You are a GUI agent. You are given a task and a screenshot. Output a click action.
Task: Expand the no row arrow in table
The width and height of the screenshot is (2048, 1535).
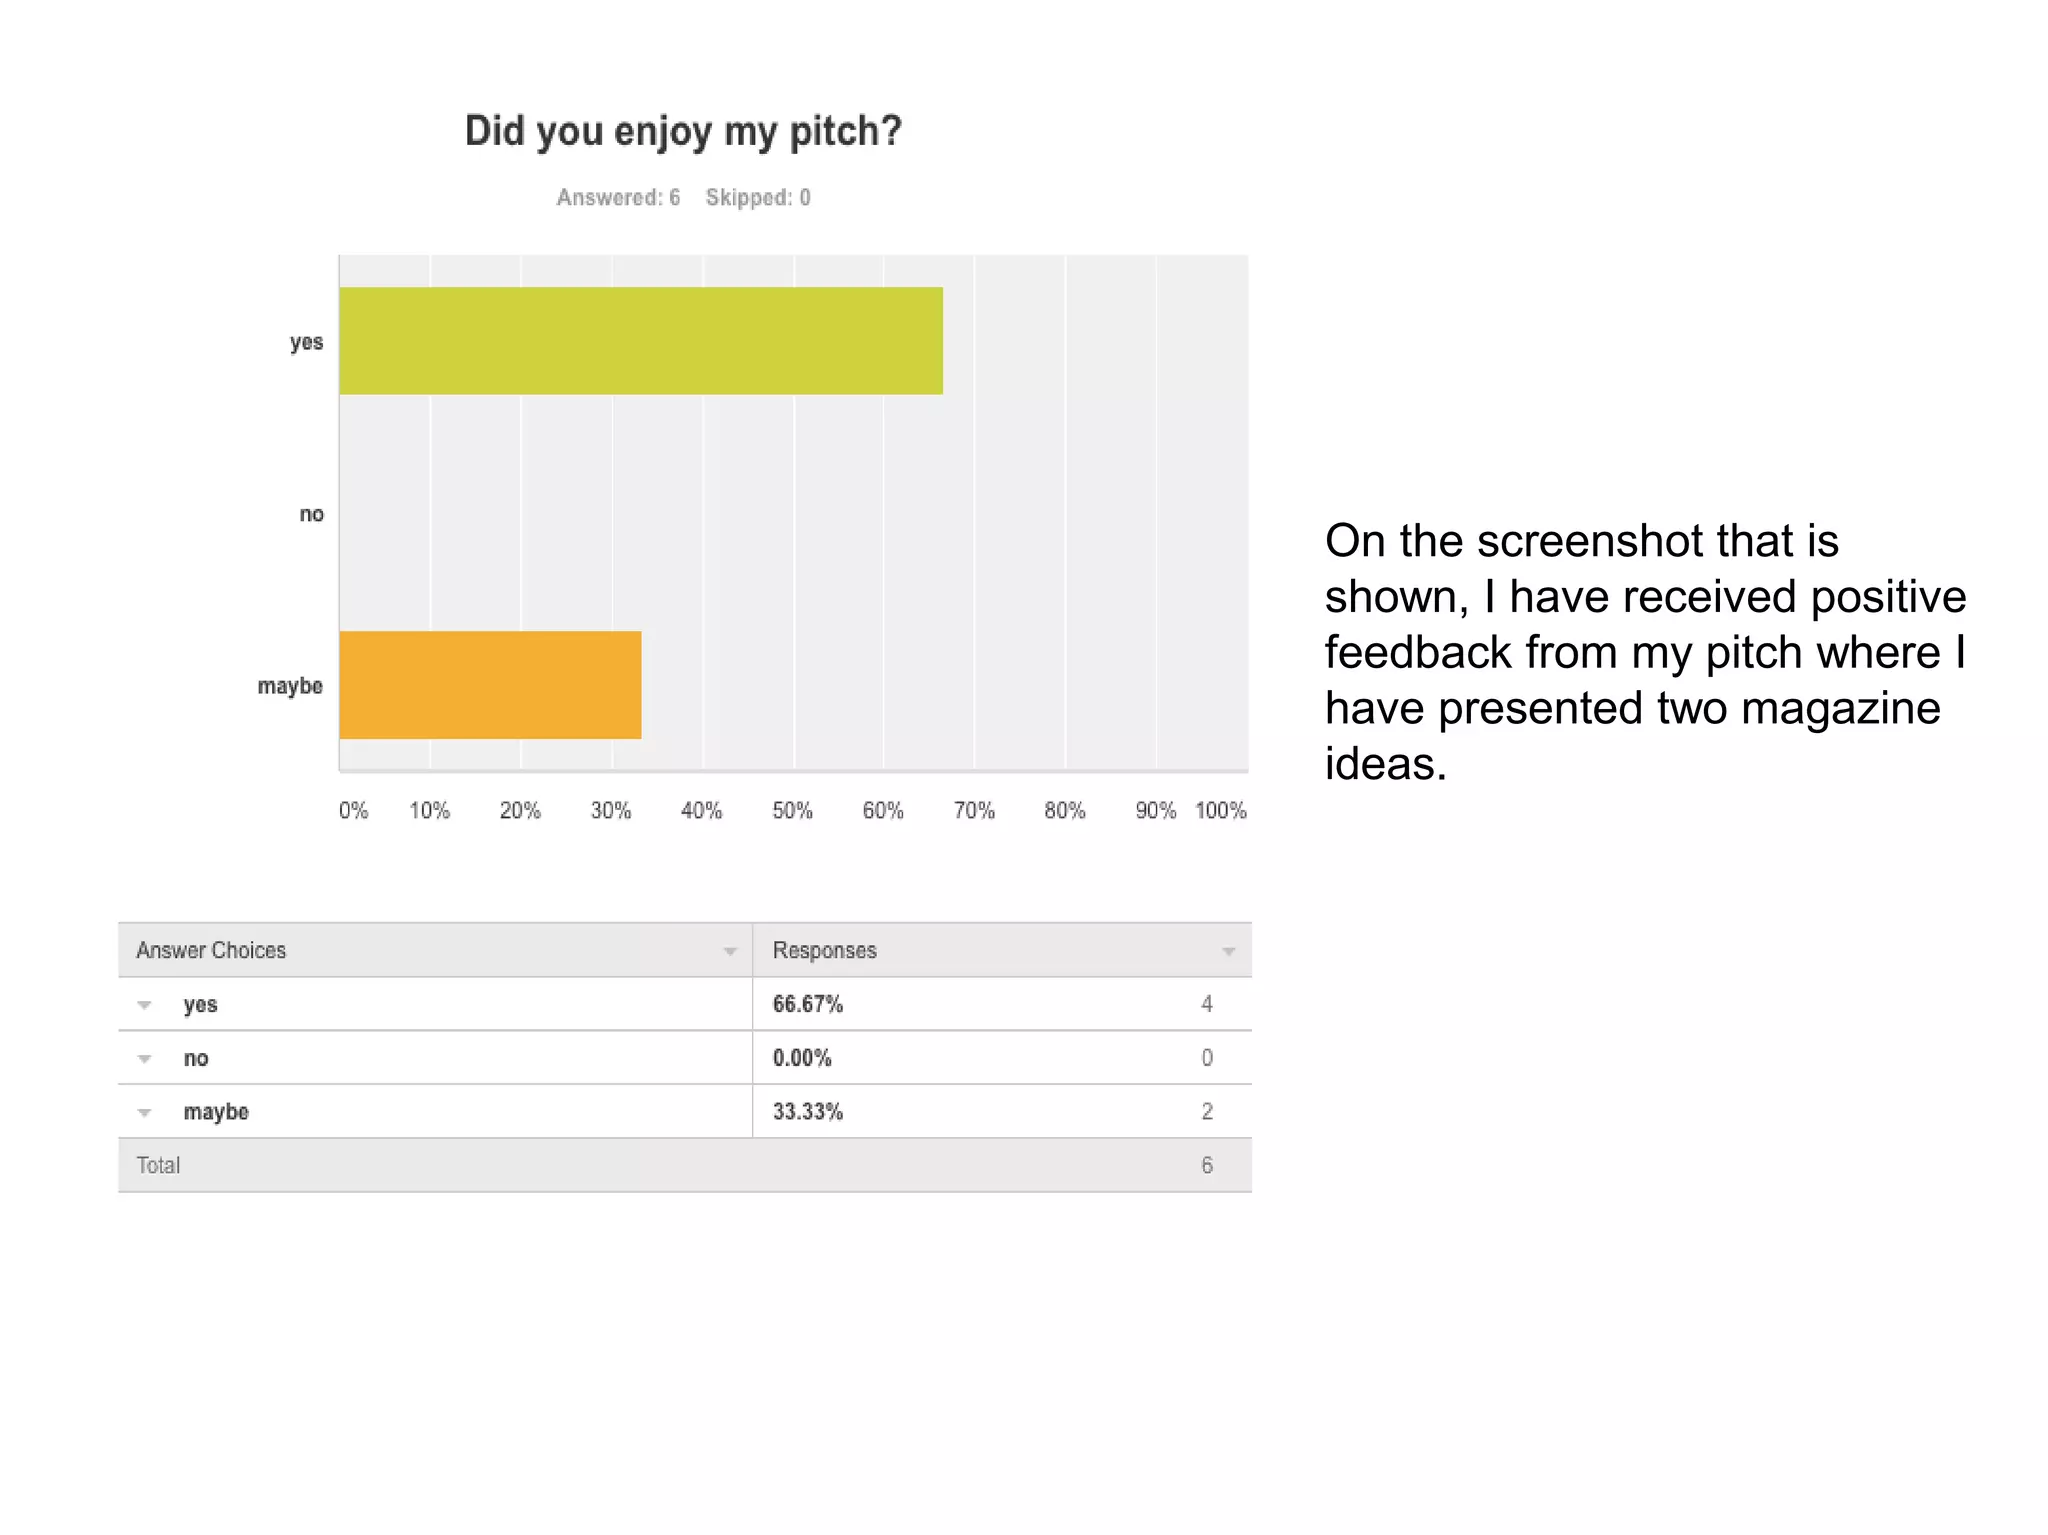(x=145, y=1059)
